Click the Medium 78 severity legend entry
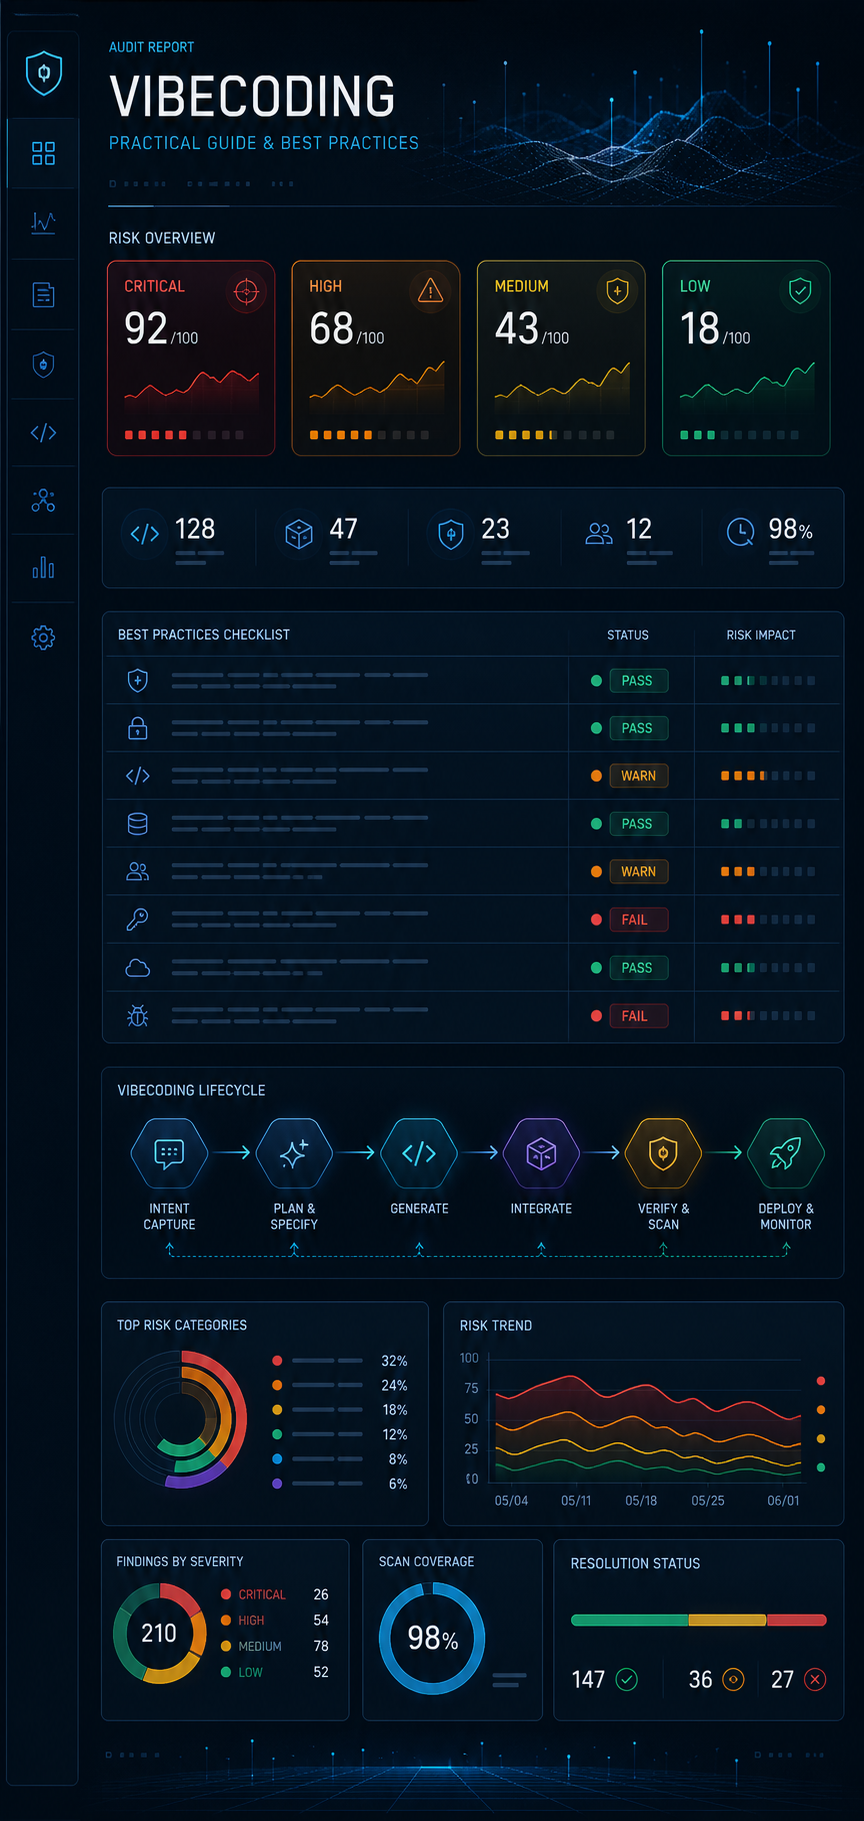The image size is (864, 1821). coord(275,1646)
